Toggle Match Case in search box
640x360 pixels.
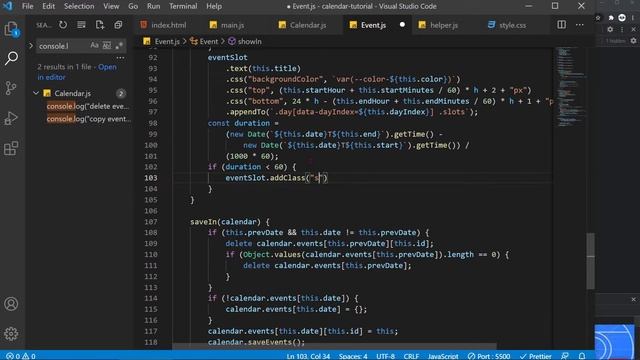[94, 46]
